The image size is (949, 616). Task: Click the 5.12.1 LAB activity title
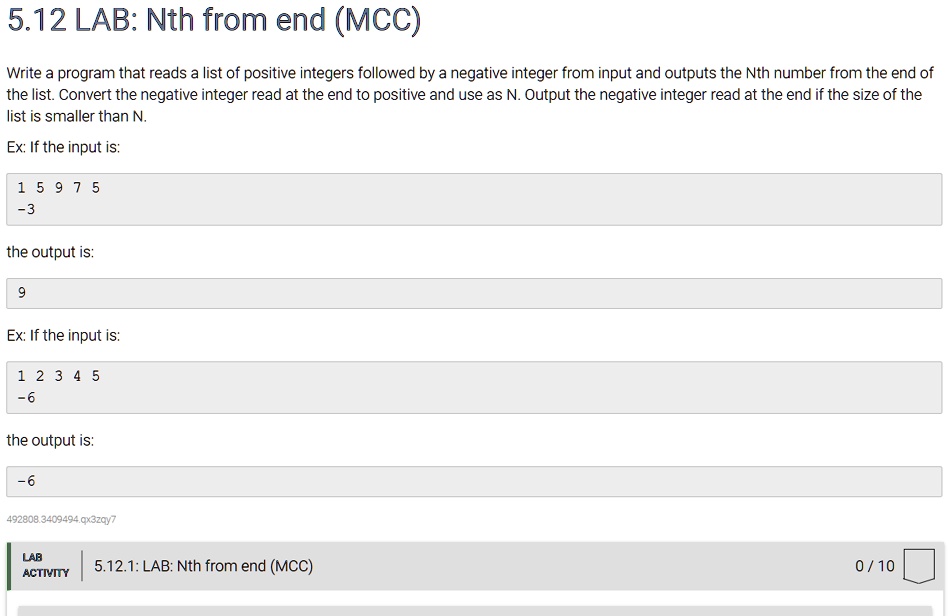click(203, 566)
